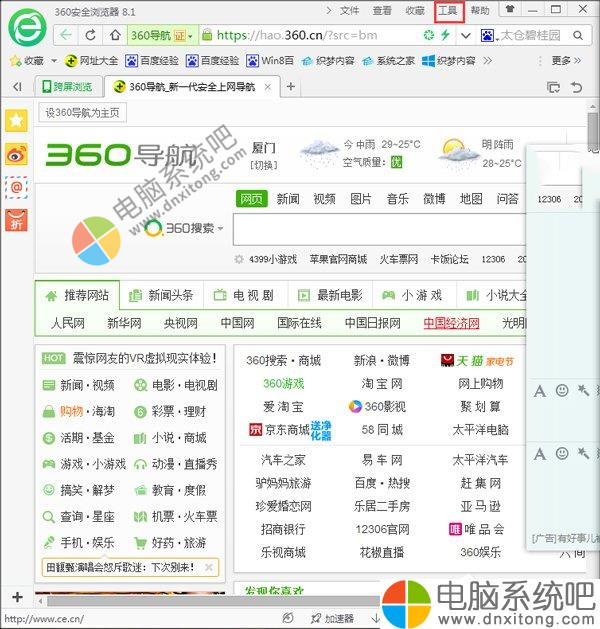Open the skin shirt icon
This screenshot has height=629, width=600.
(x=510, y=9)
